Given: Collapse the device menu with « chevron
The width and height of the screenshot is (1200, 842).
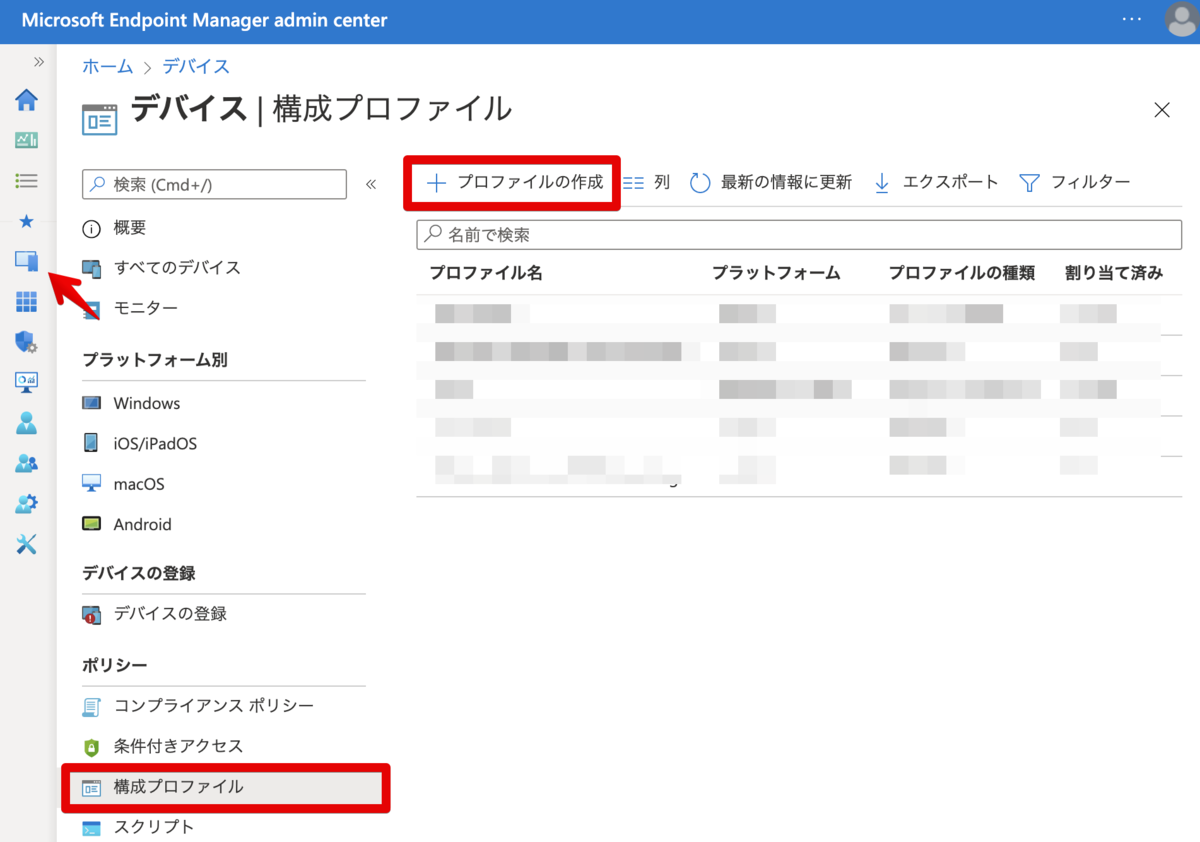Looking at the screenshot, I should [x=370, y=184].
